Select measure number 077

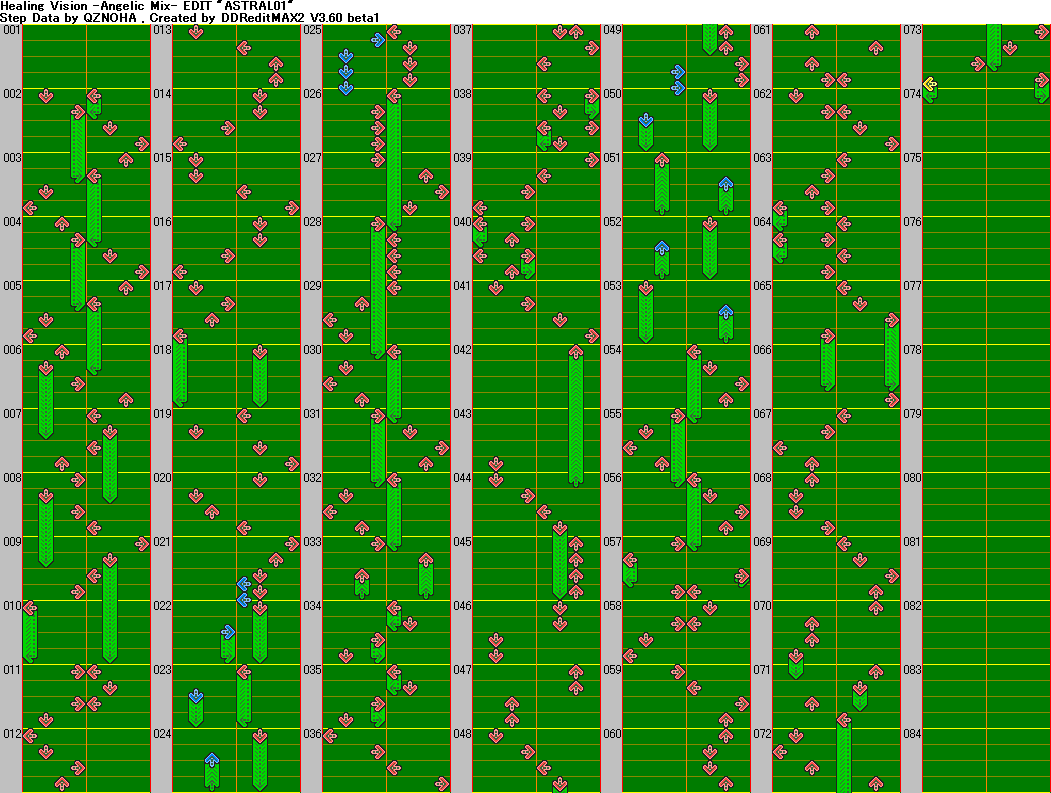pyautogui.click(x=912, y=286)
